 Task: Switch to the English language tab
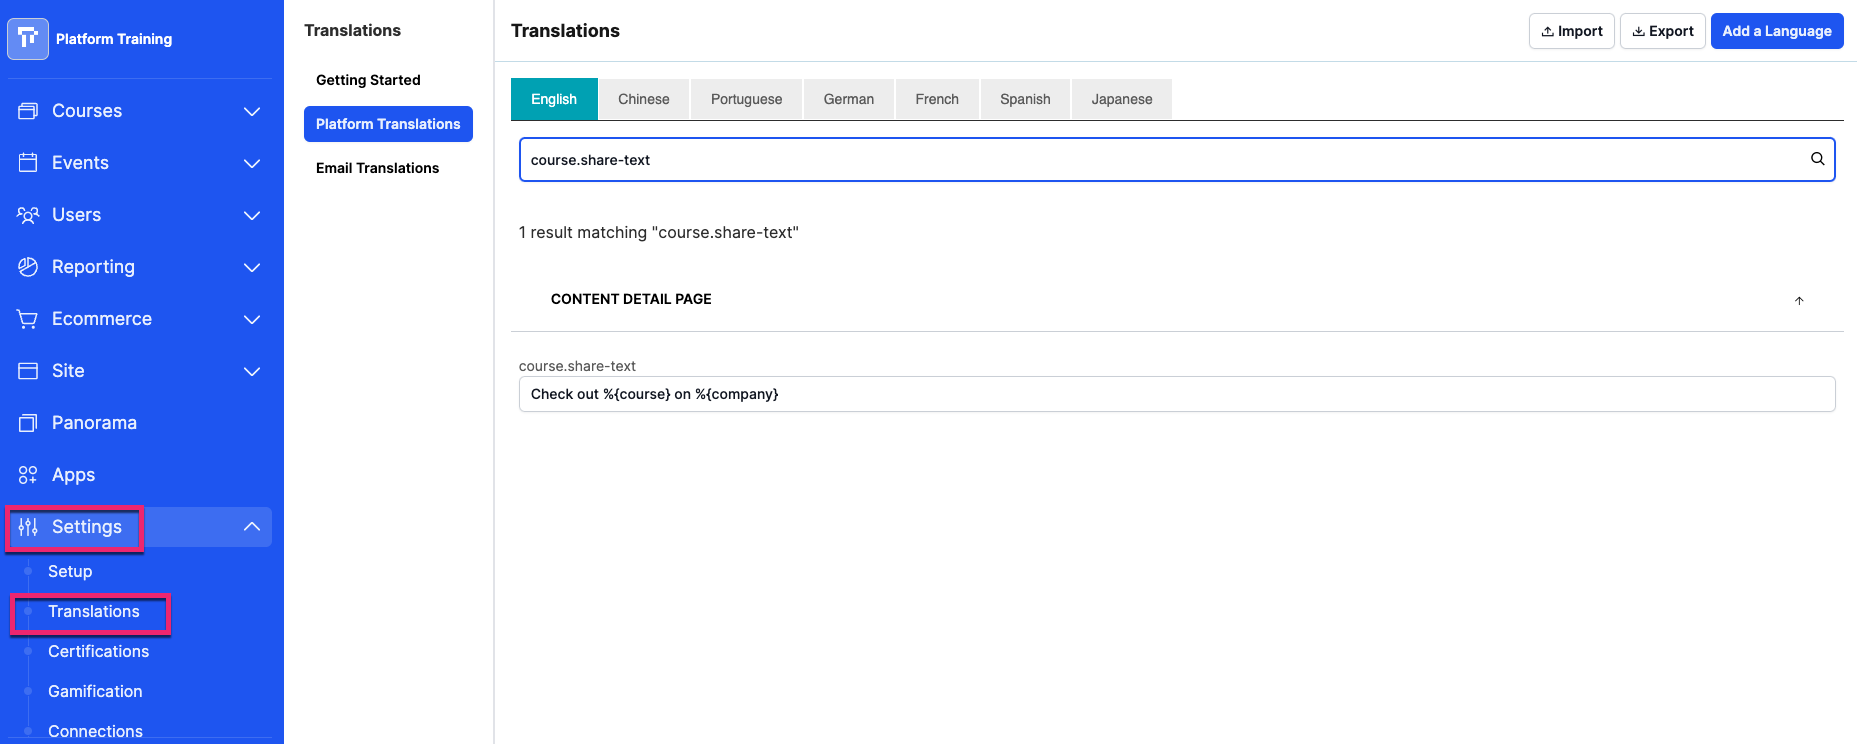[x=554, y=99]
